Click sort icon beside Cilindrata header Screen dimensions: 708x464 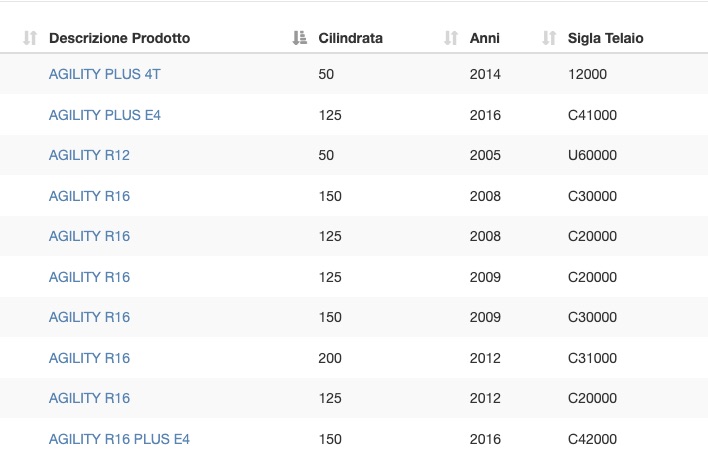pos(299,38)
